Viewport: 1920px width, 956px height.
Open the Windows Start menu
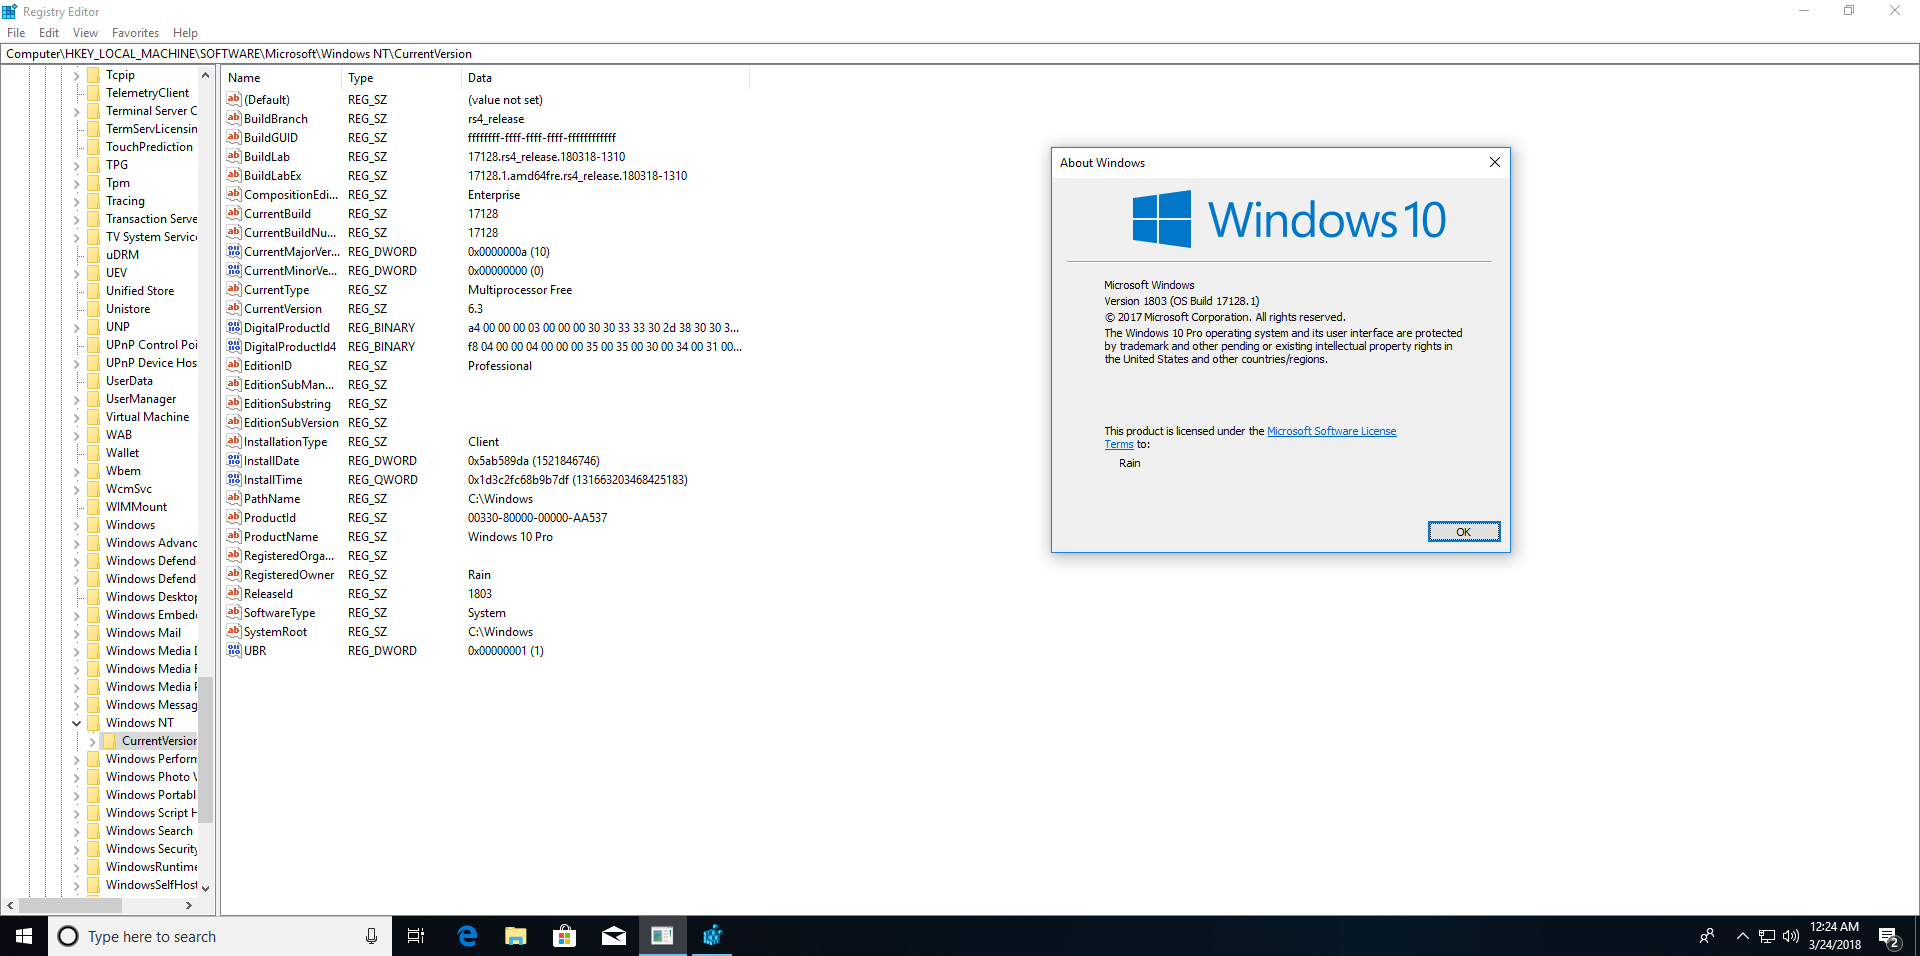point(24,936)
